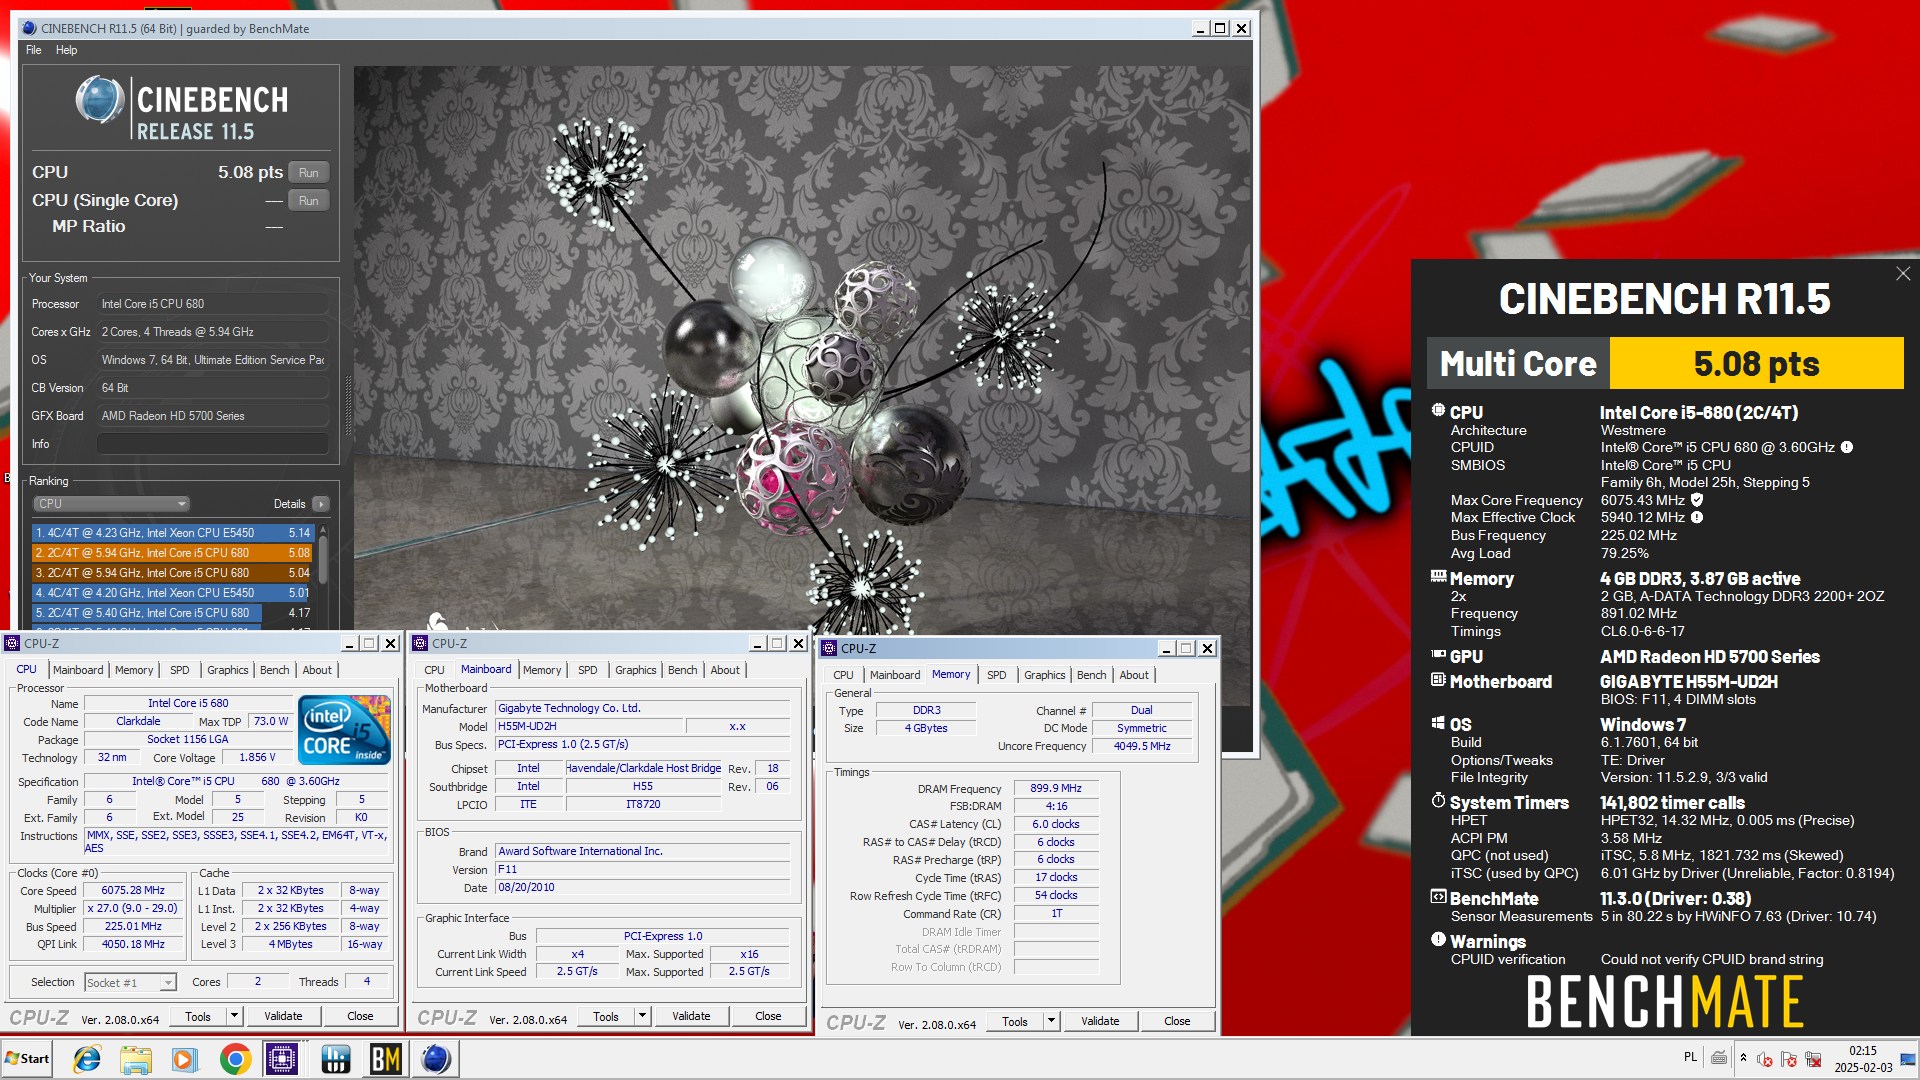Open Windows Explorer folder in taskbar

tap(136, 1059)
